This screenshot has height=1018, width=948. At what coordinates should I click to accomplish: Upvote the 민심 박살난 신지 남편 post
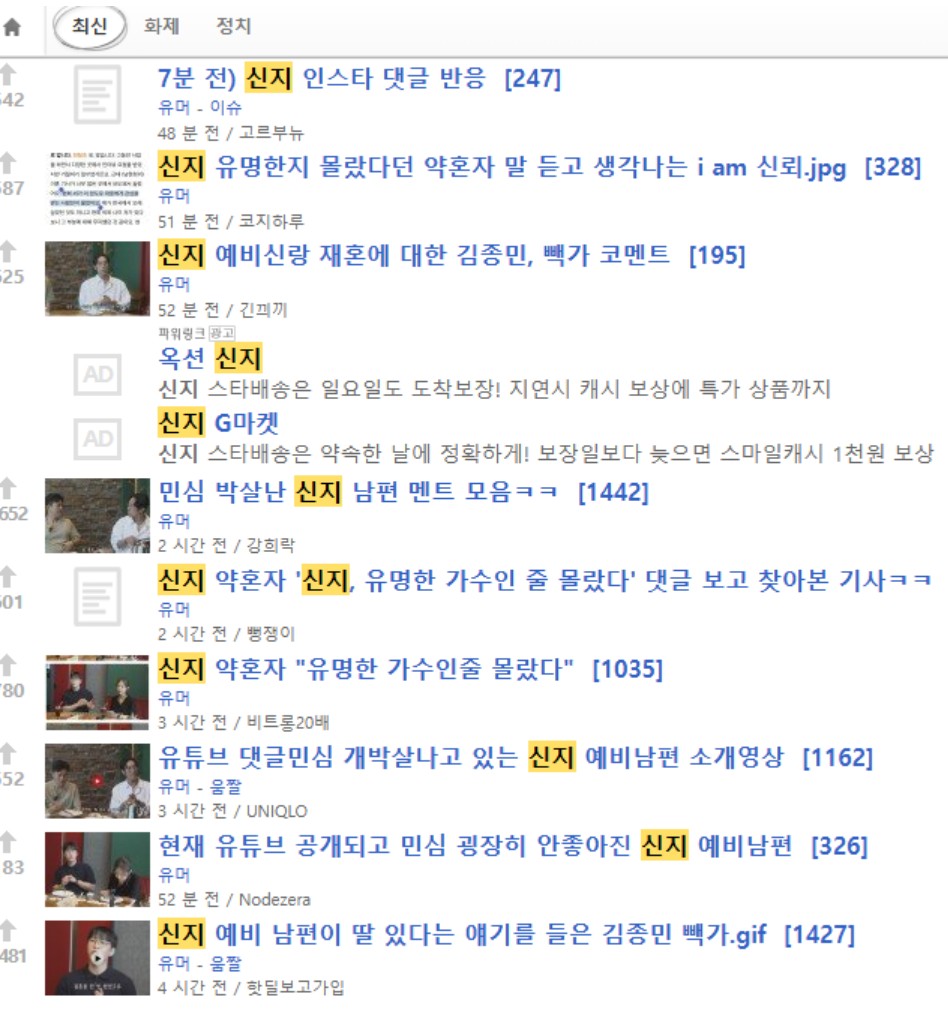7,488
